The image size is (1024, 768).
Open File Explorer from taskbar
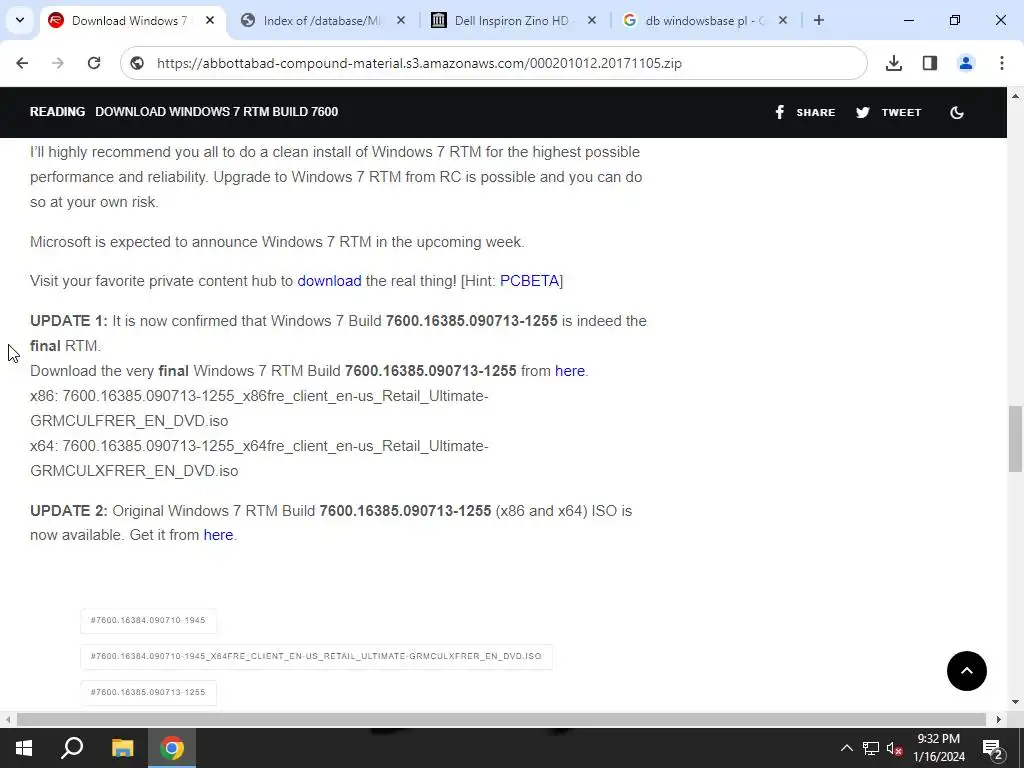tap(122, 748)
